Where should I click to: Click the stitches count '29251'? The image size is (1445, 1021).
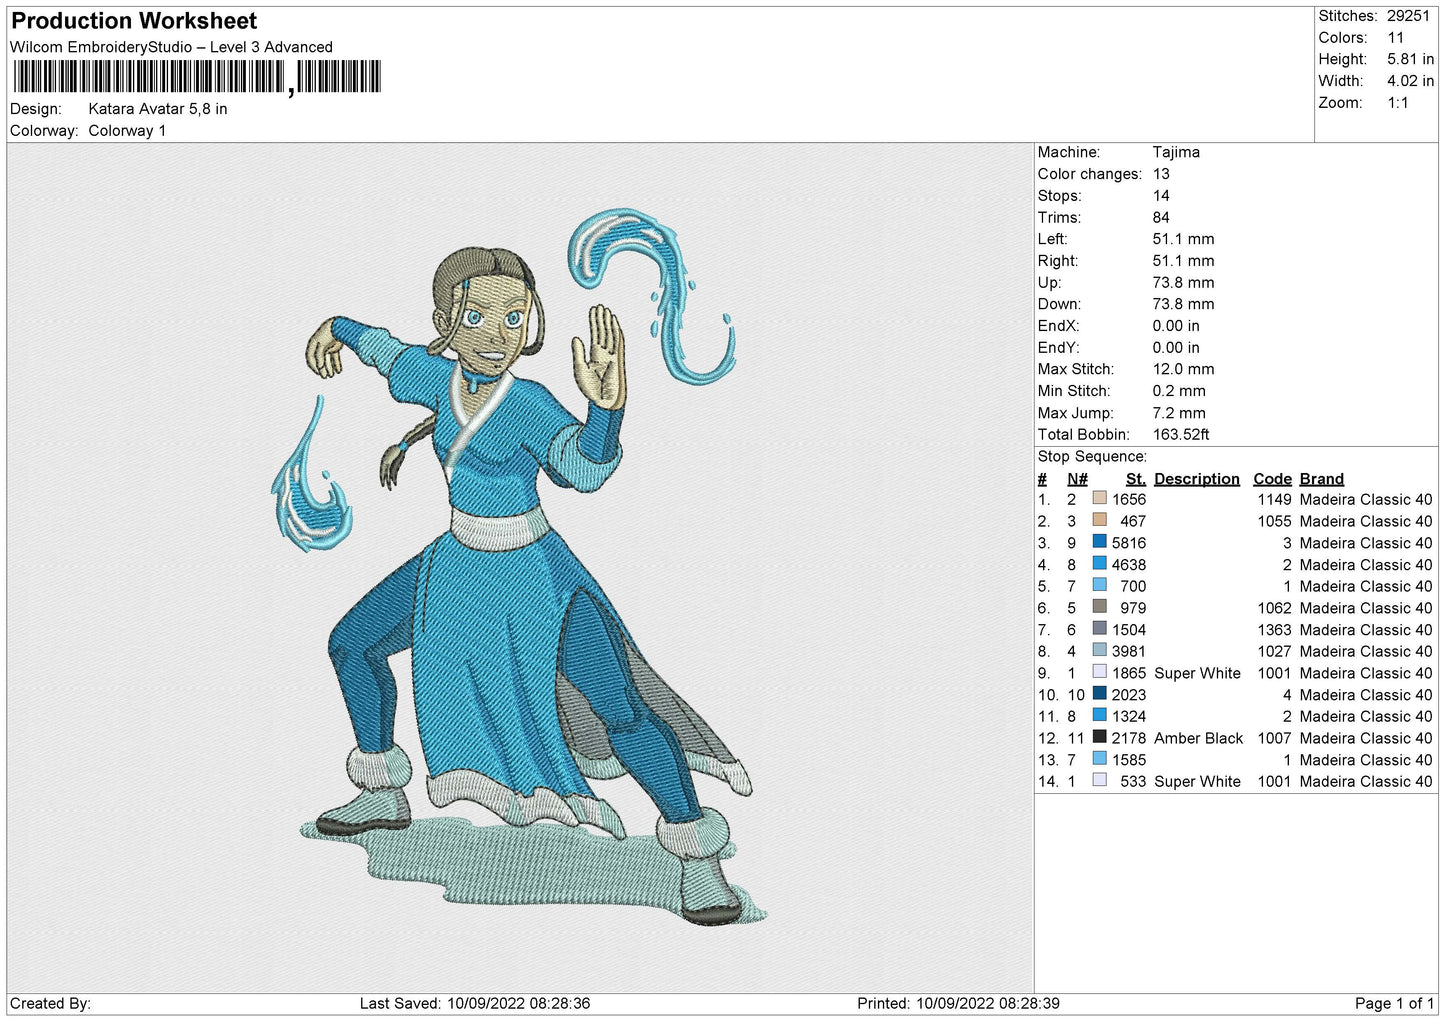[1408, 16]
